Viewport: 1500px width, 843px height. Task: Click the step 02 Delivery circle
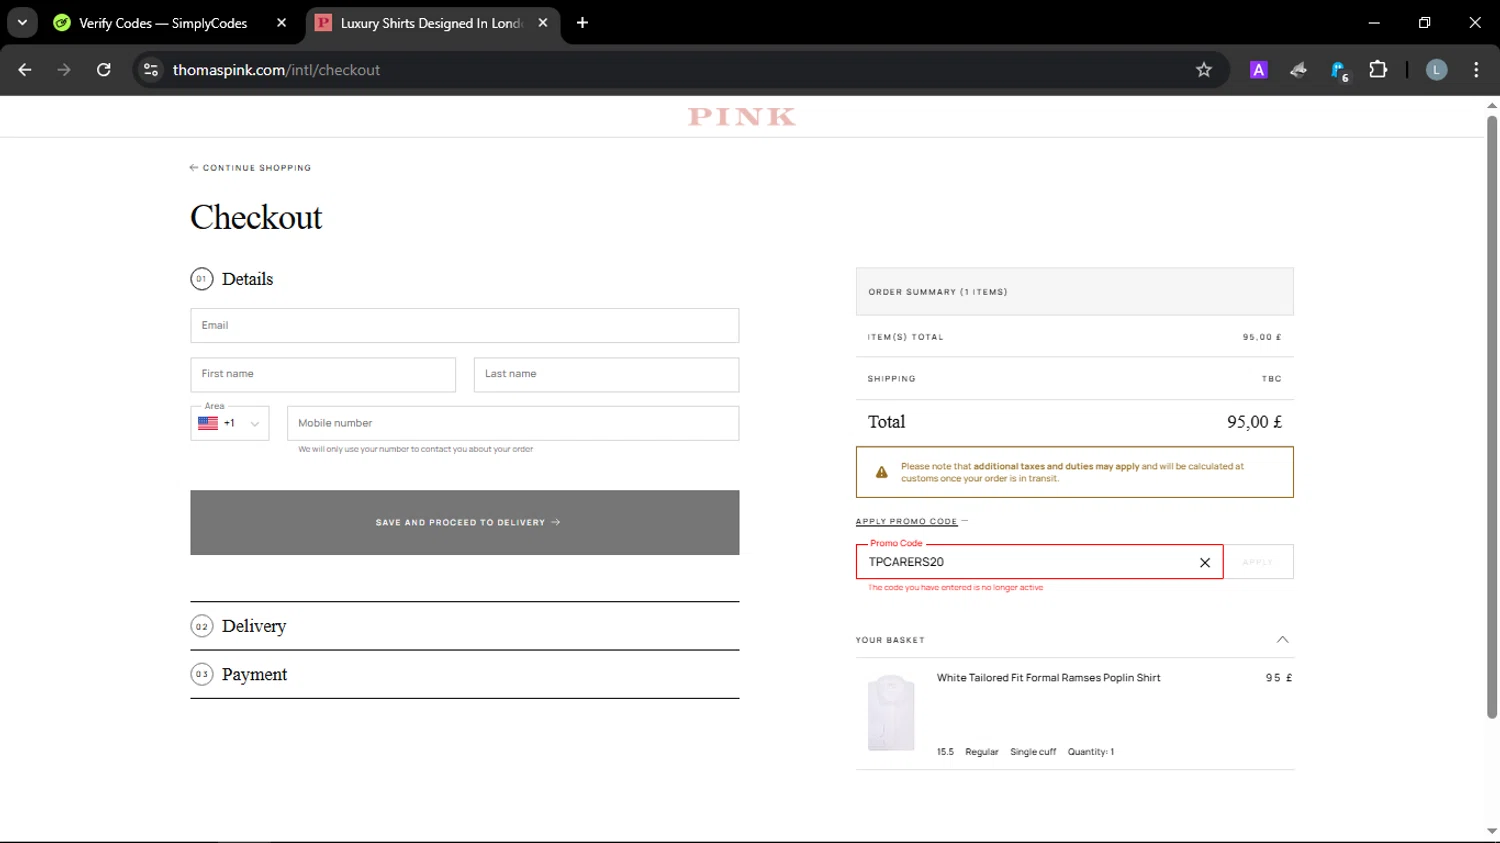tap(202, 626)
